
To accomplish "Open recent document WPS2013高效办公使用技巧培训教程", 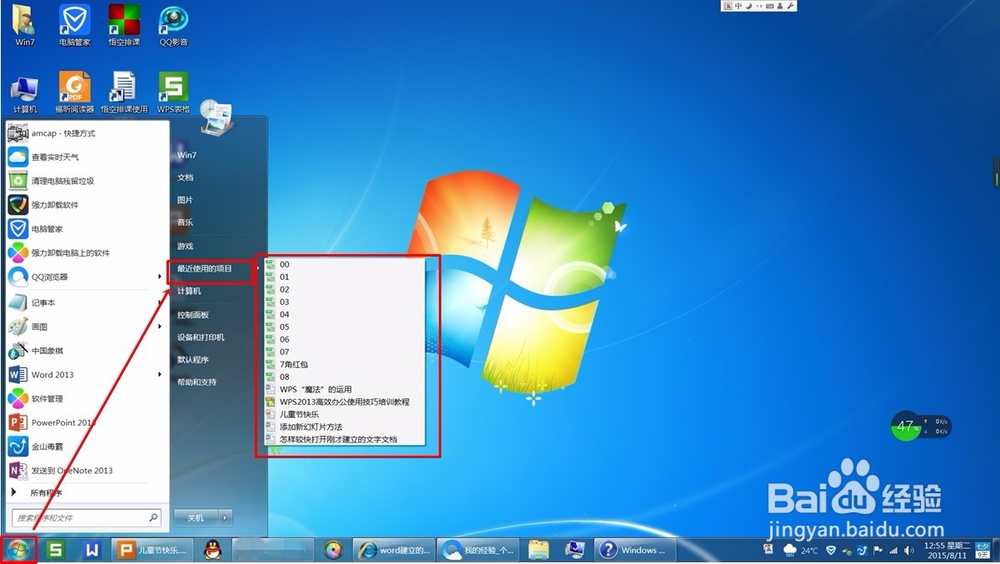I will point(345,402).
